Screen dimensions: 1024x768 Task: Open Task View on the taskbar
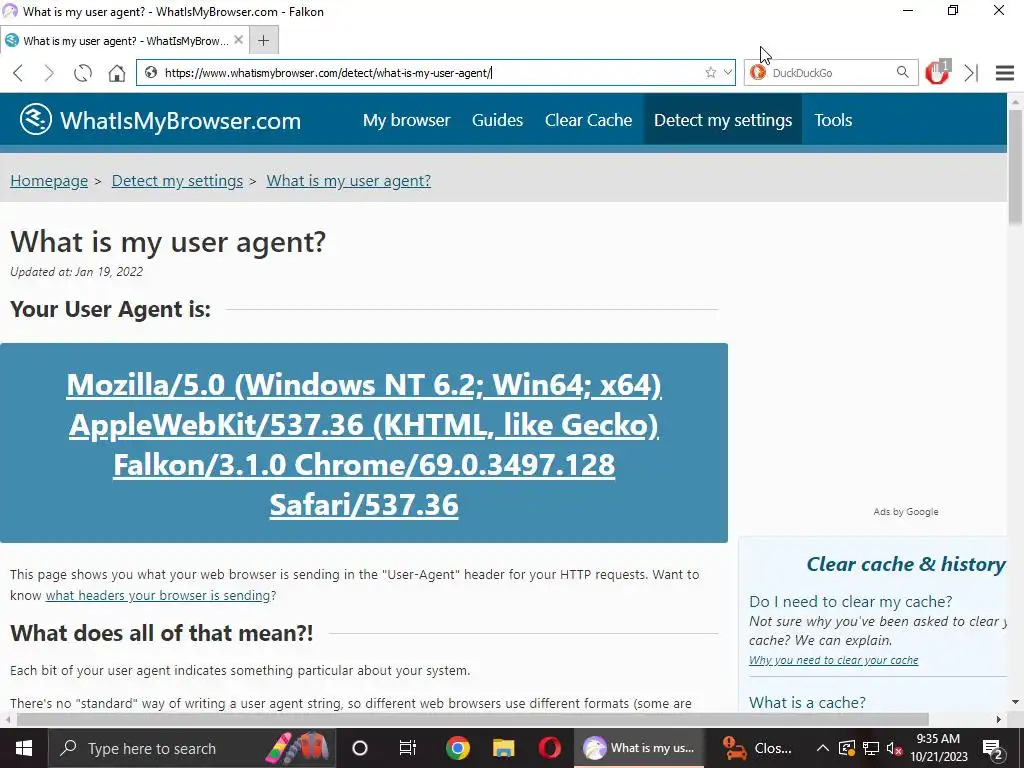pyautogui.click(x=408, y=748)
